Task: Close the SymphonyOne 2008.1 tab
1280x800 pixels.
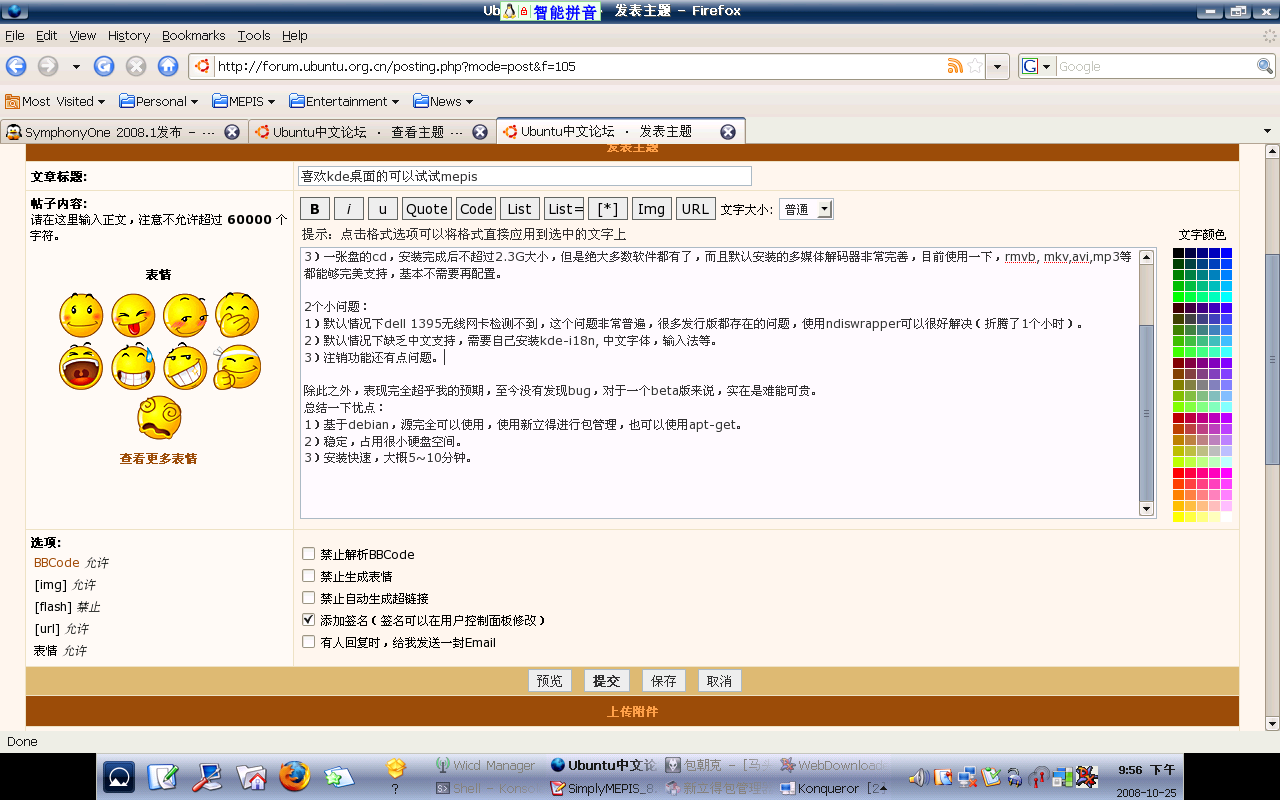Action: point(231,132)
